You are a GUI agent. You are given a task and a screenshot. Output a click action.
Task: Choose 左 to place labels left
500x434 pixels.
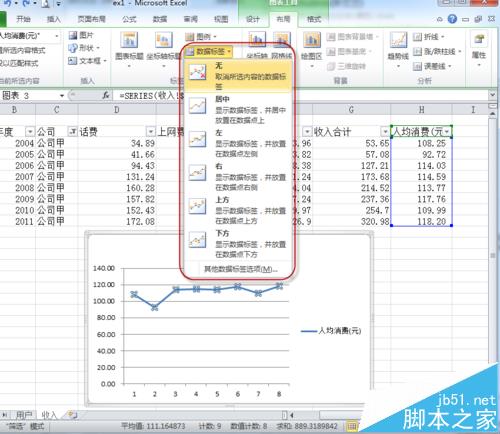click(x=238, y=143)
